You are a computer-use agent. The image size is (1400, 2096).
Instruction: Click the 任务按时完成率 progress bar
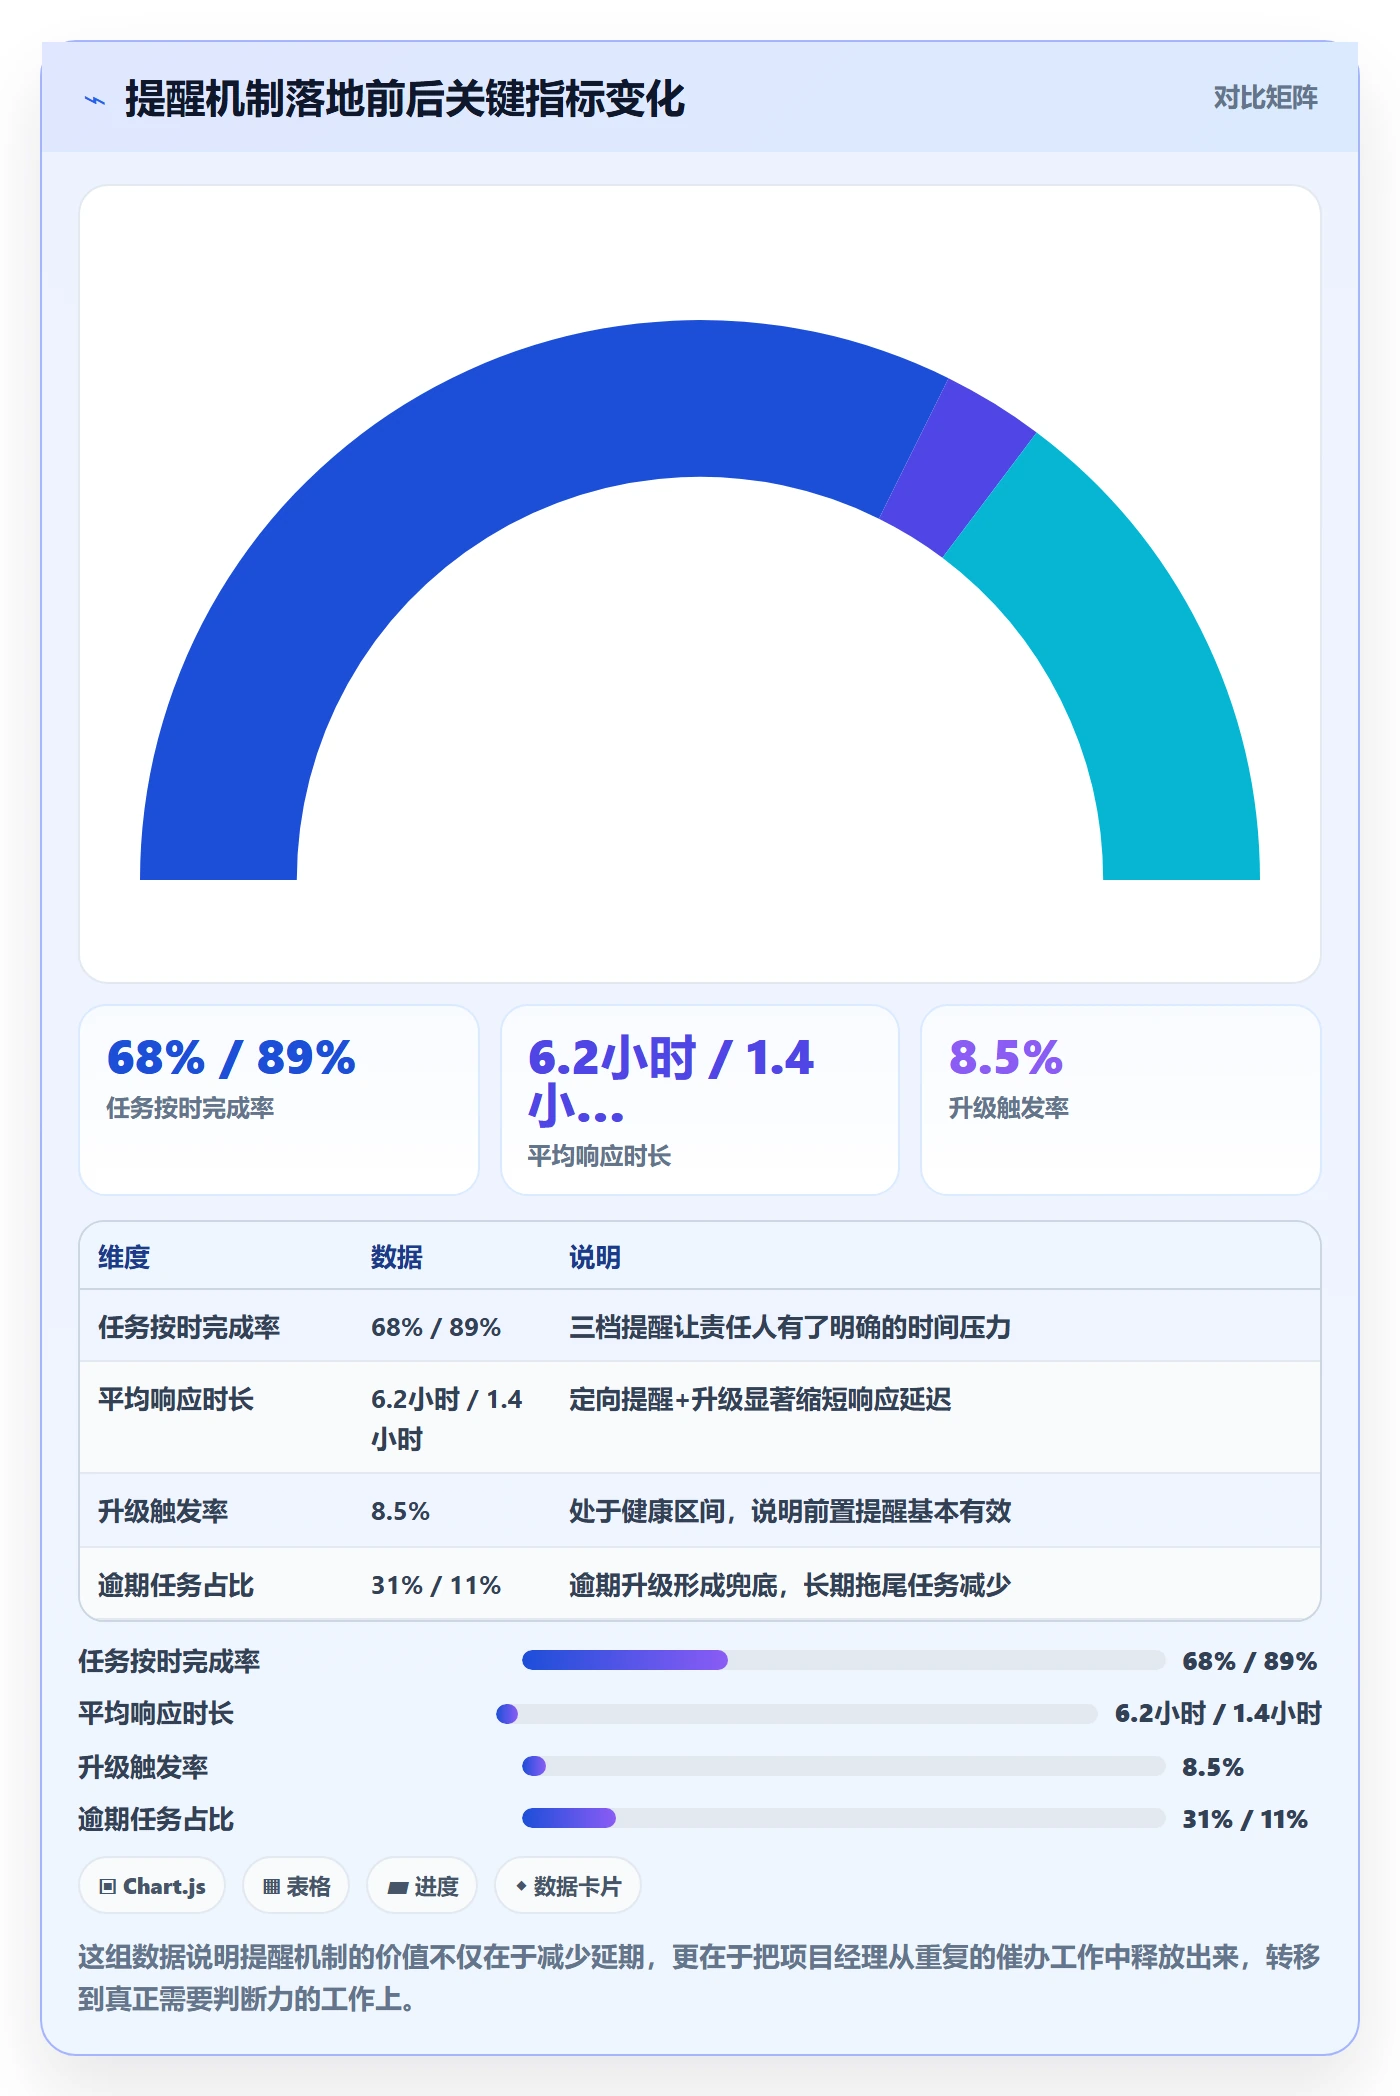(844, 1660)
